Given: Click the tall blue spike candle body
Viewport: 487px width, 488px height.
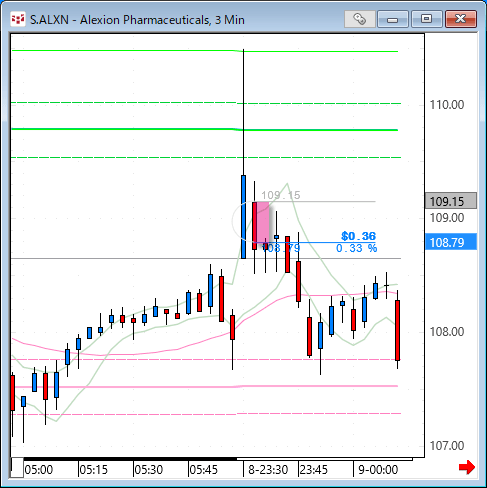Looking at the screenshot, I should pos(243,217).
